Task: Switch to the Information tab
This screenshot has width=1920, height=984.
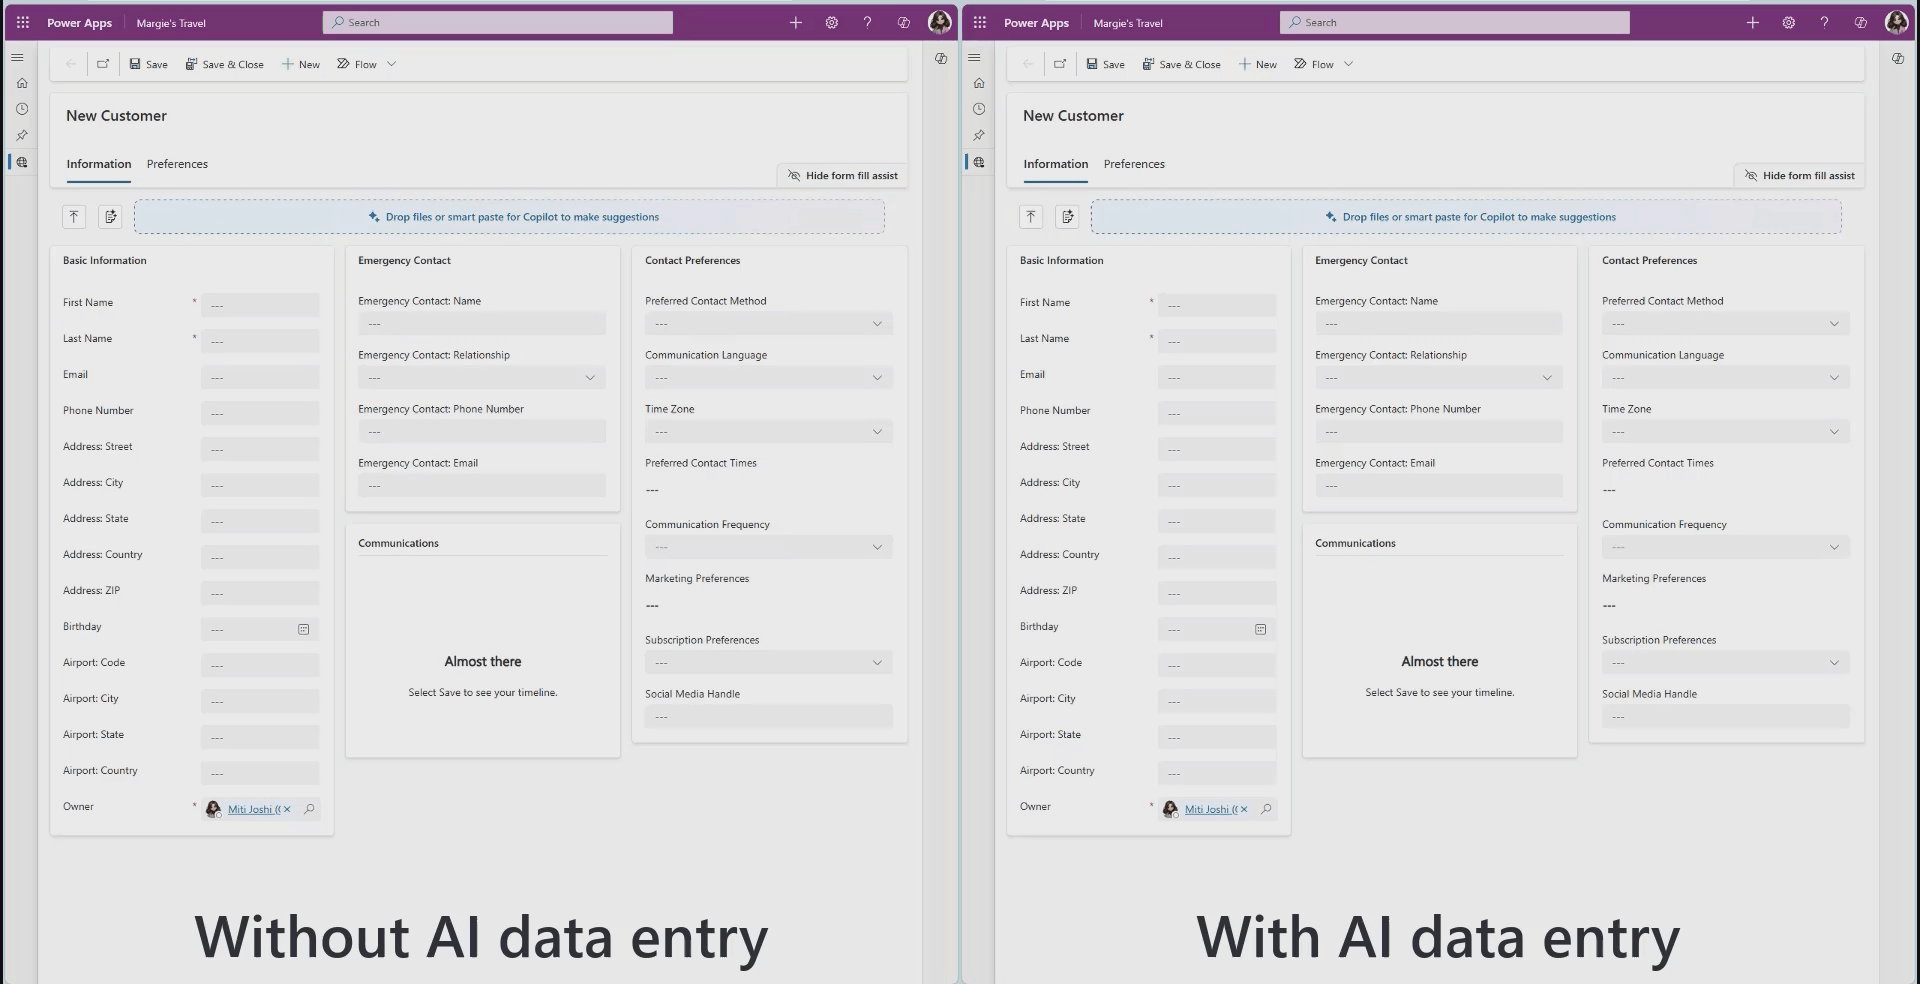Action: point(98,164)
